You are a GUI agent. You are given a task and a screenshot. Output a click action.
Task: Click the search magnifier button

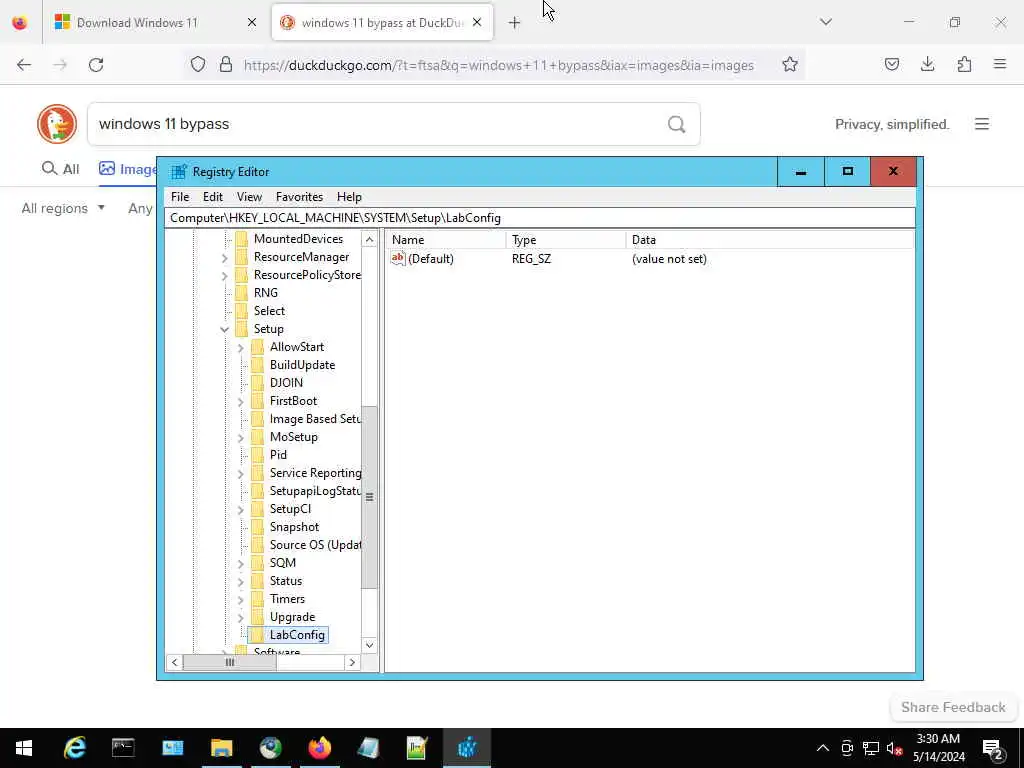point(677,124)
